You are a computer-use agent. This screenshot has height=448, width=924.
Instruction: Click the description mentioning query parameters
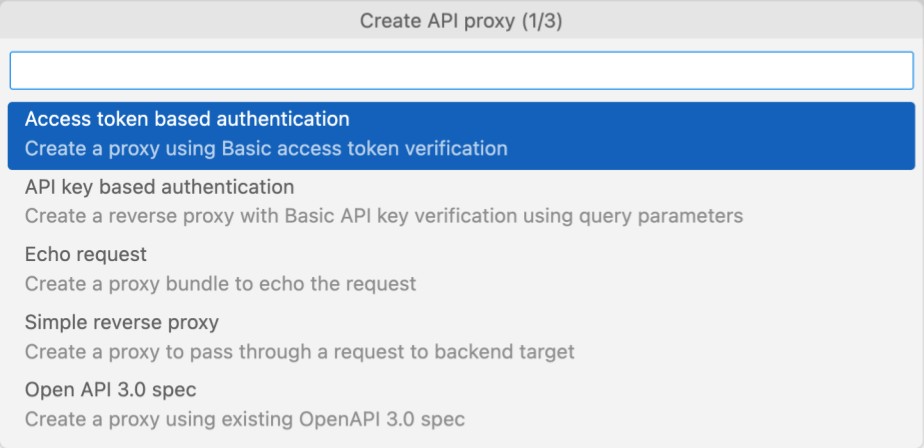tap(383, 216)
